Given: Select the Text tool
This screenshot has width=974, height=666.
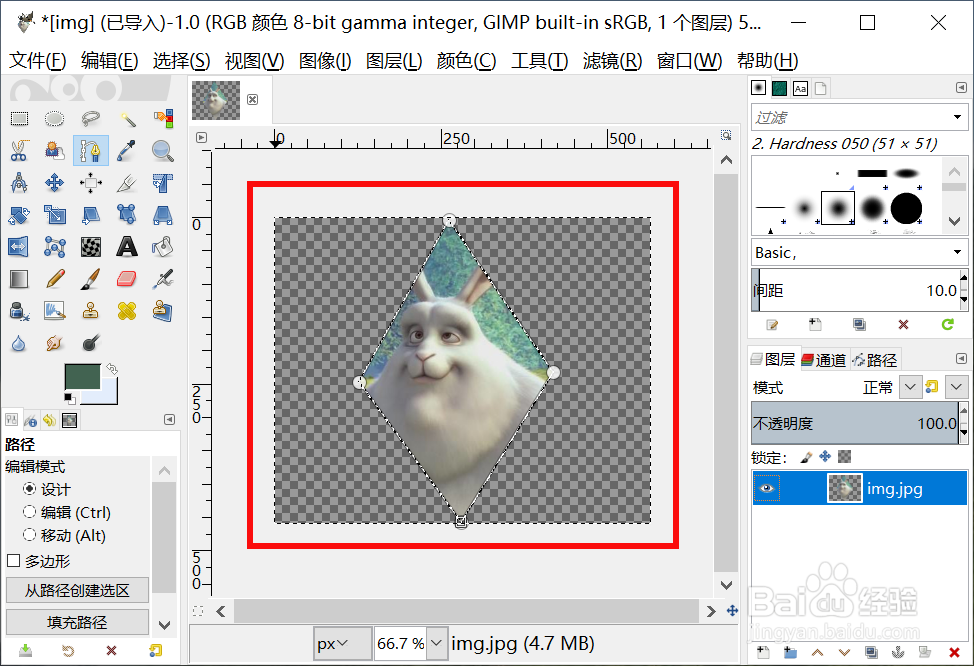Looking at the screenshot, I should coord(127,247).
